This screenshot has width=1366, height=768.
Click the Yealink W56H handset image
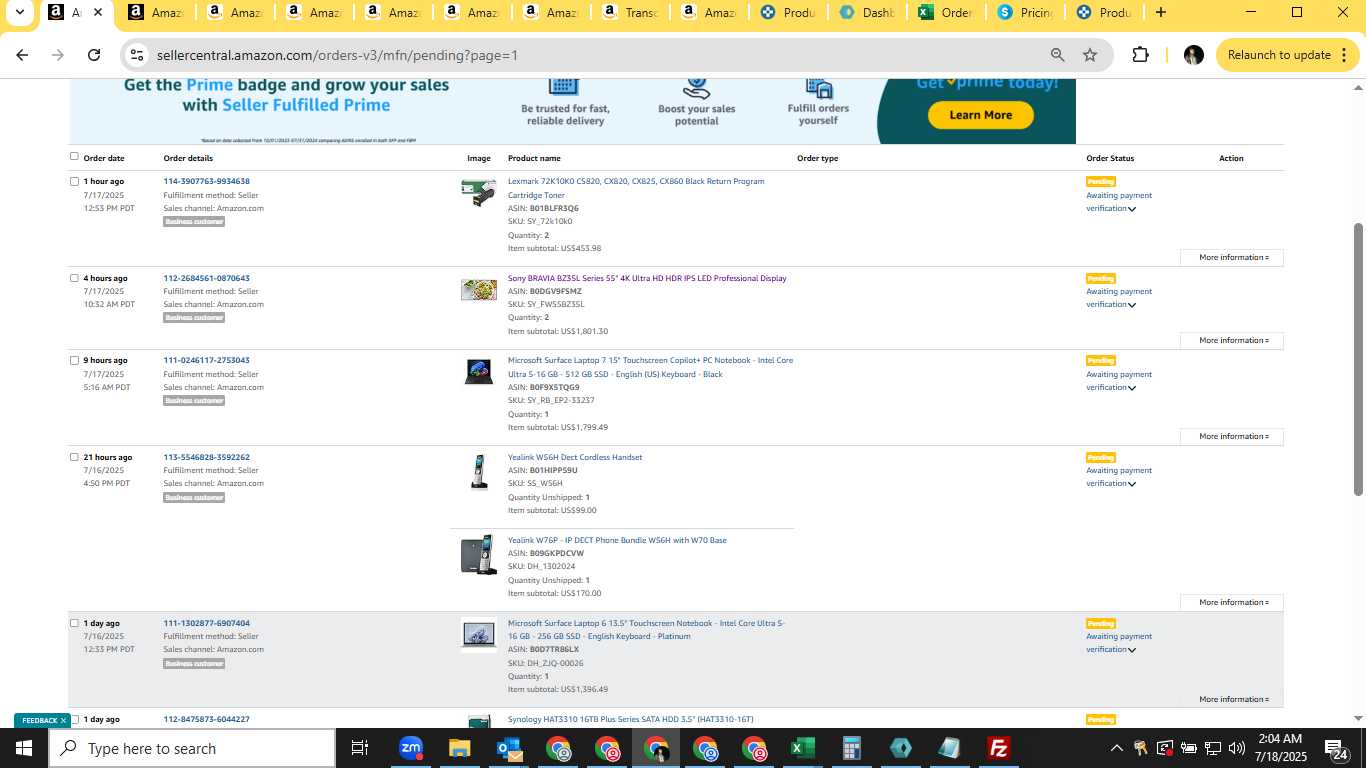point(479,472)
